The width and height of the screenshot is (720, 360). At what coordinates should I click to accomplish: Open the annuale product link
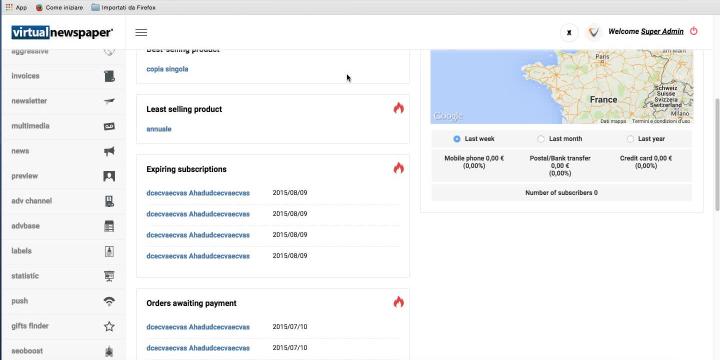(x=159, y=129)
